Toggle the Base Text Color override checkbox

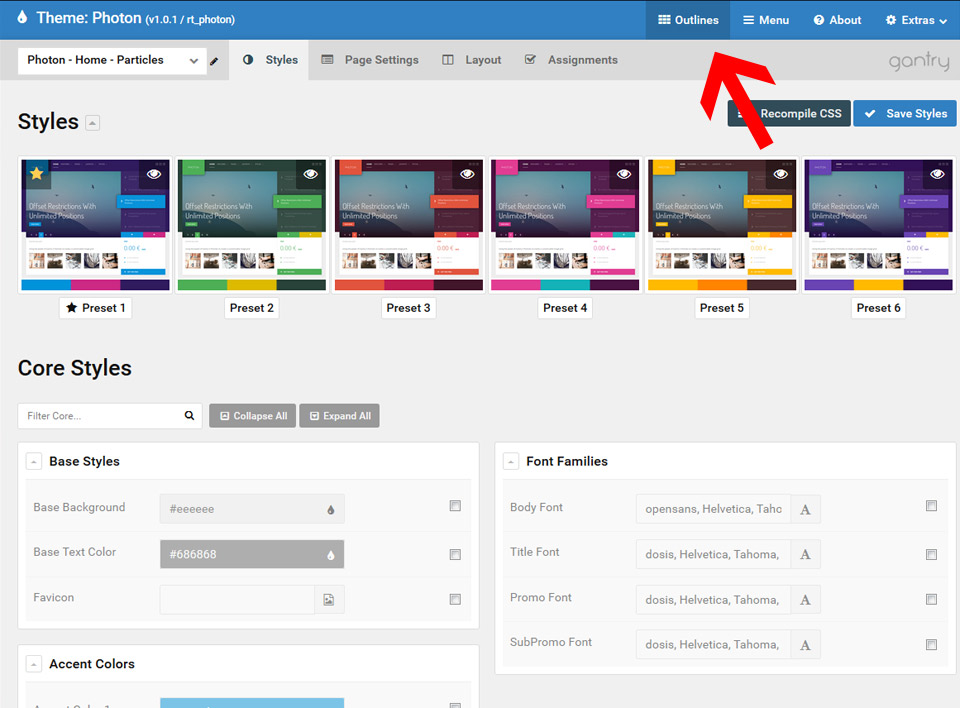455,554
